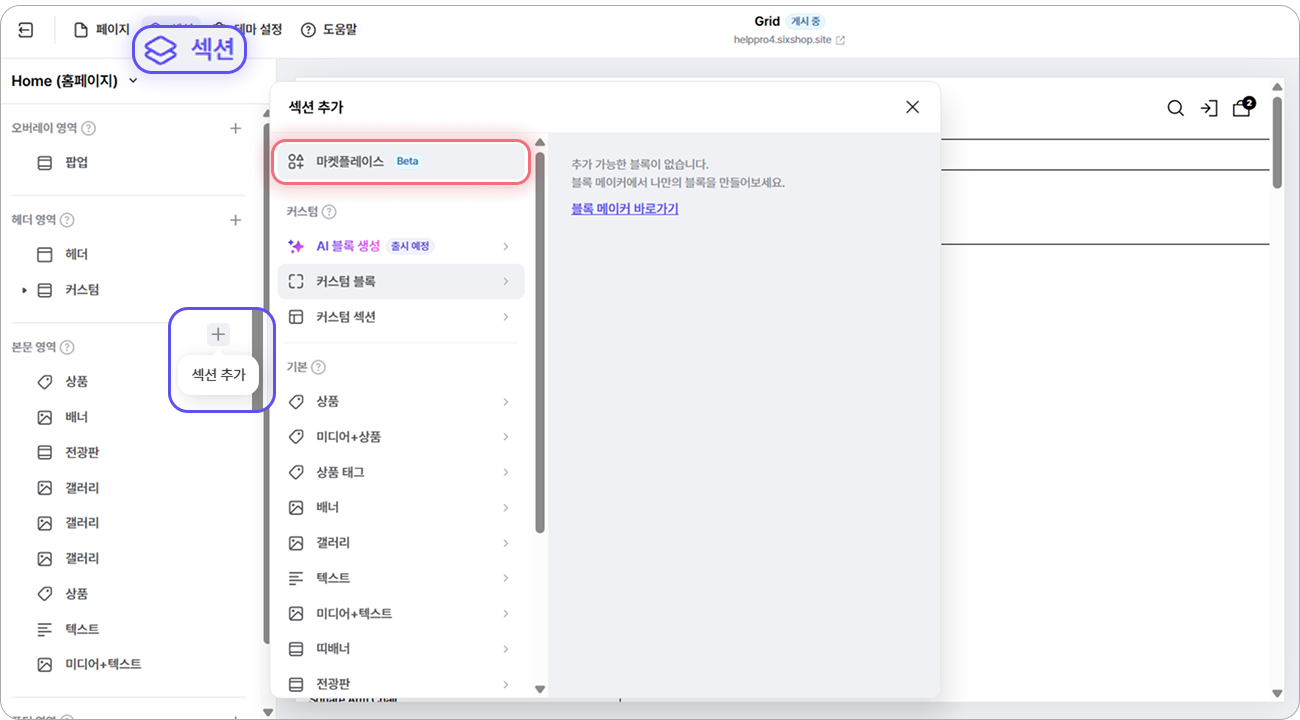Open the shopping cart in preview
Image resolution: width=1300 pixels, height=720 pixels.
tap(1243, 107)
